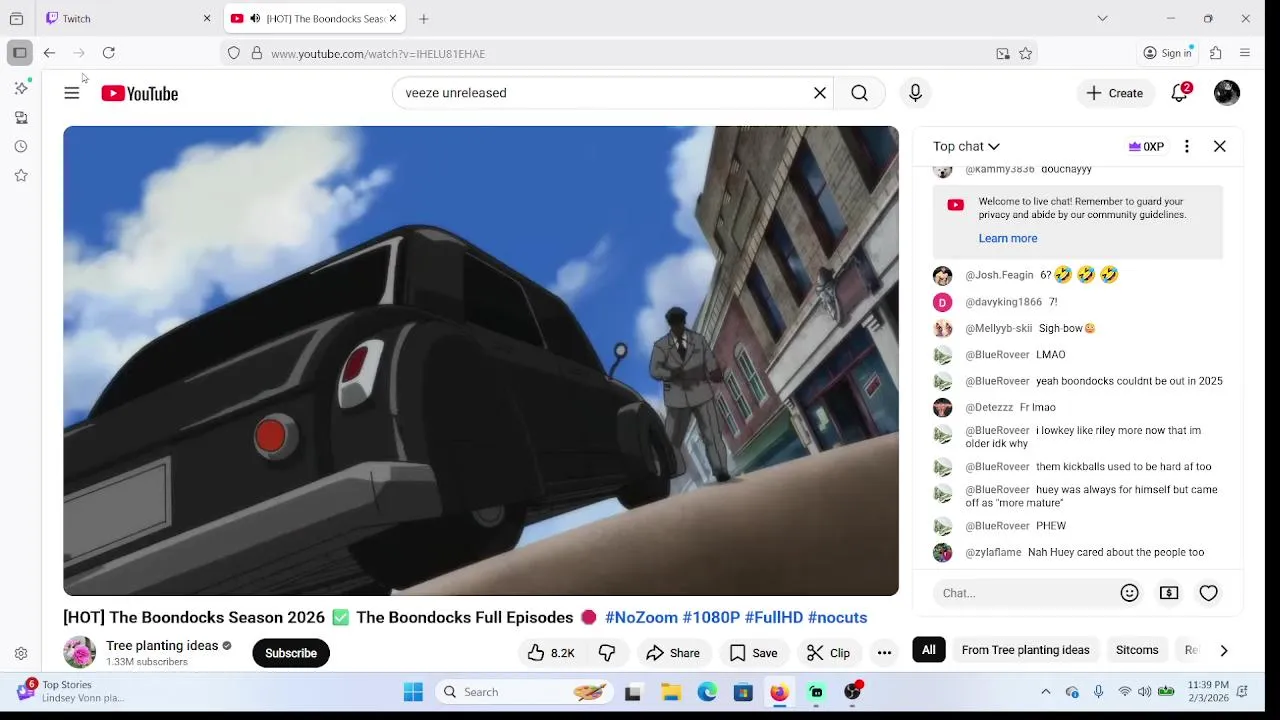Go back to previous page
The image size is (1280, 720).
point(49,53)
